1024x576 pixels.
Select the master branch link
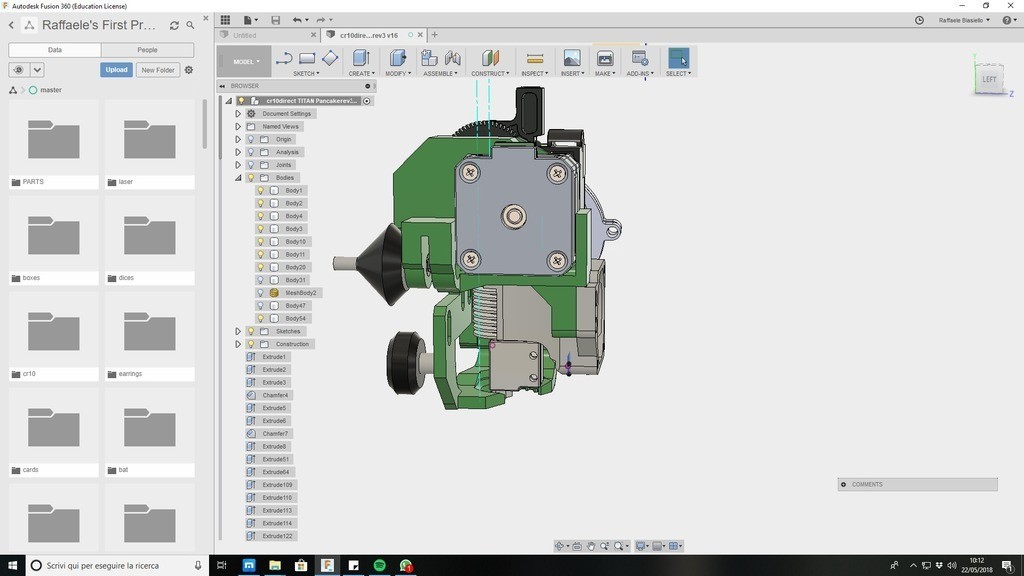click(x=51, y=90)
